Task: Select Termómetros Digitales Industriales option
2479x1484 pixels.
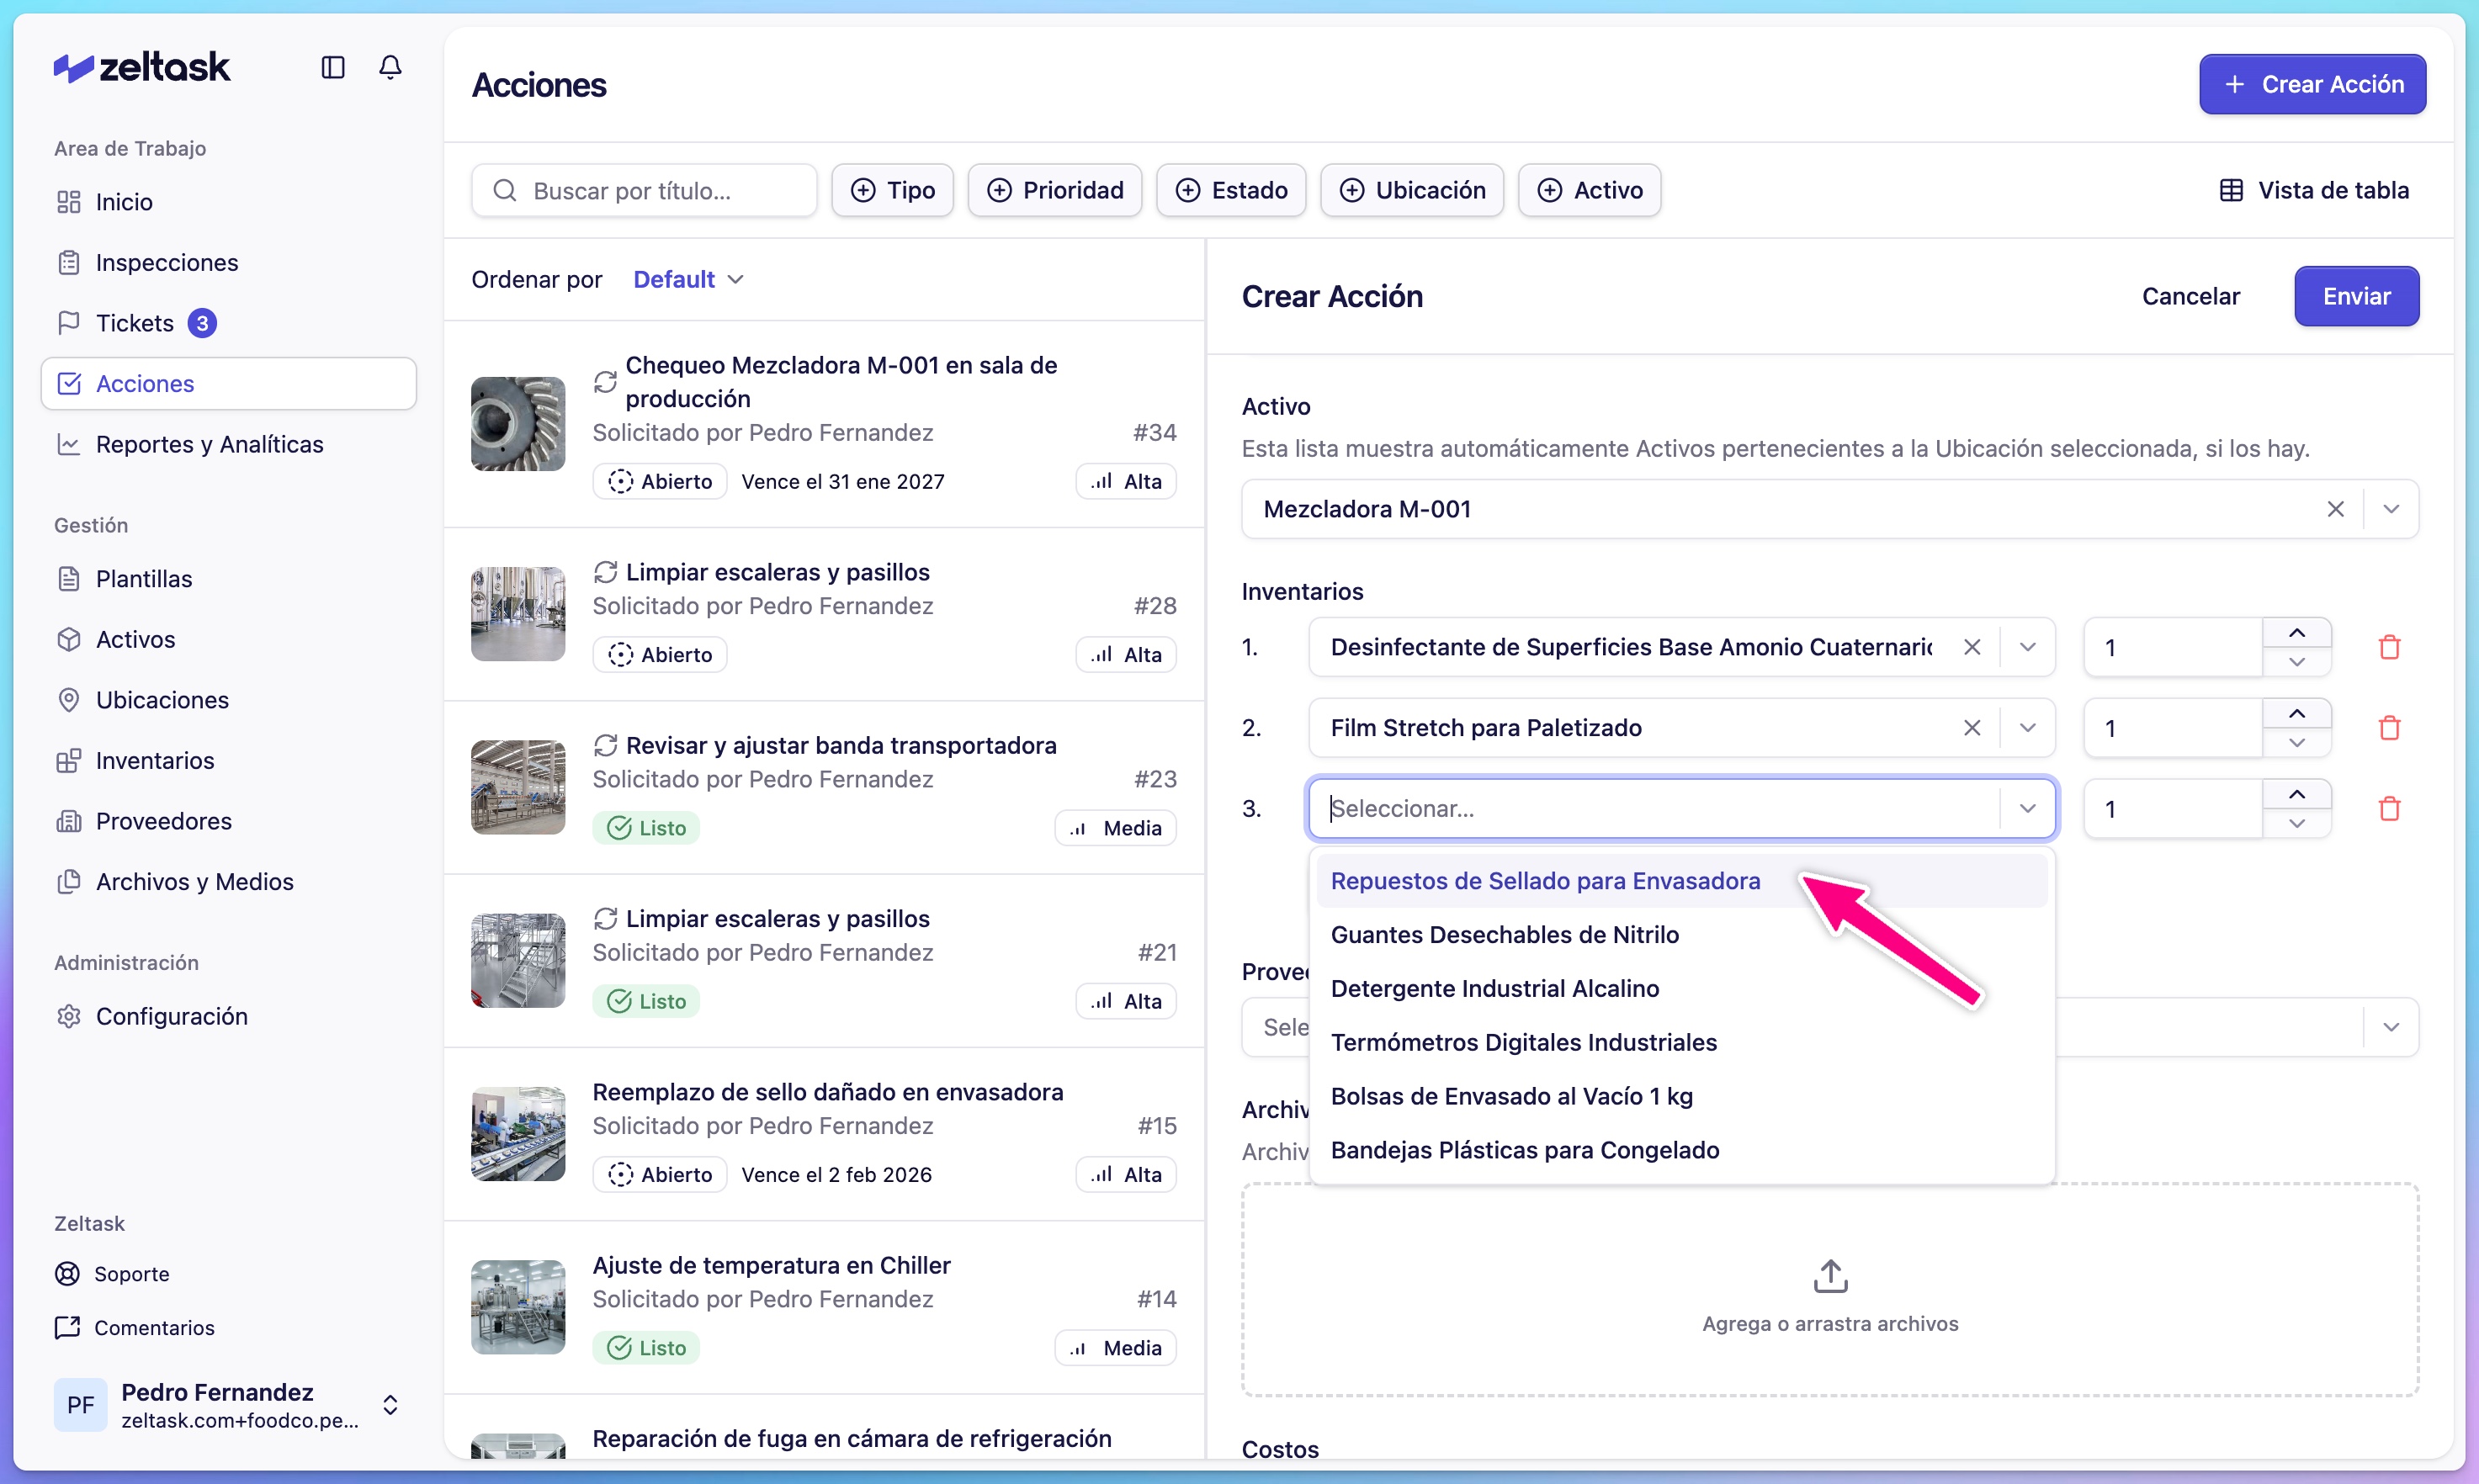Action: tap(1682, 1043)
